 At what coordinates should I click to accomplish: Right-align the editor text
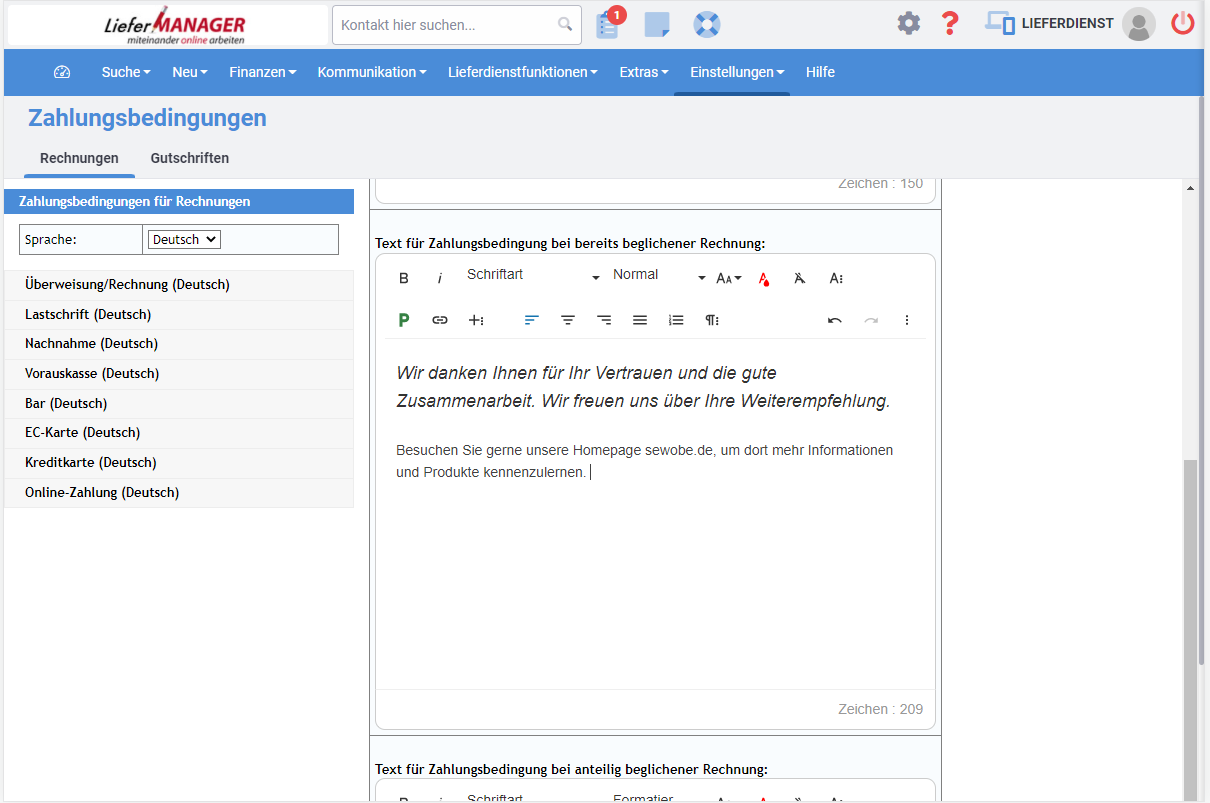(604, 320)
